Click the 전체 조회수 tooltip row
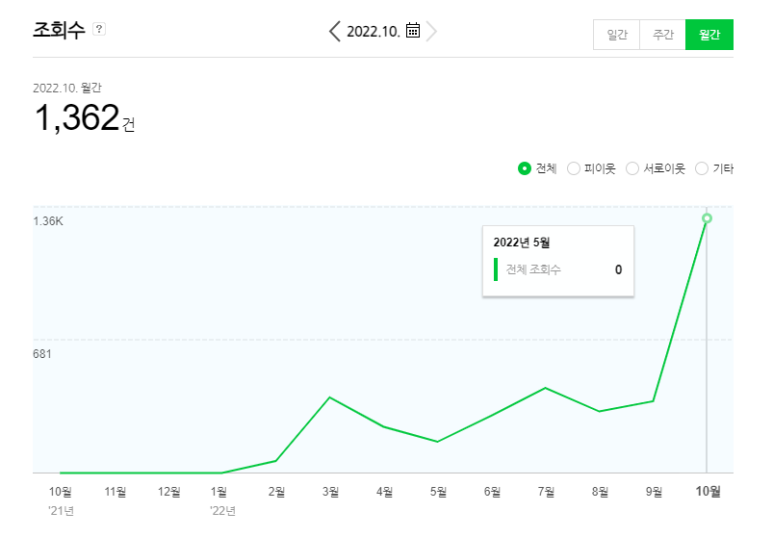The width and height of the screenshot is (773, 537). 558,270
